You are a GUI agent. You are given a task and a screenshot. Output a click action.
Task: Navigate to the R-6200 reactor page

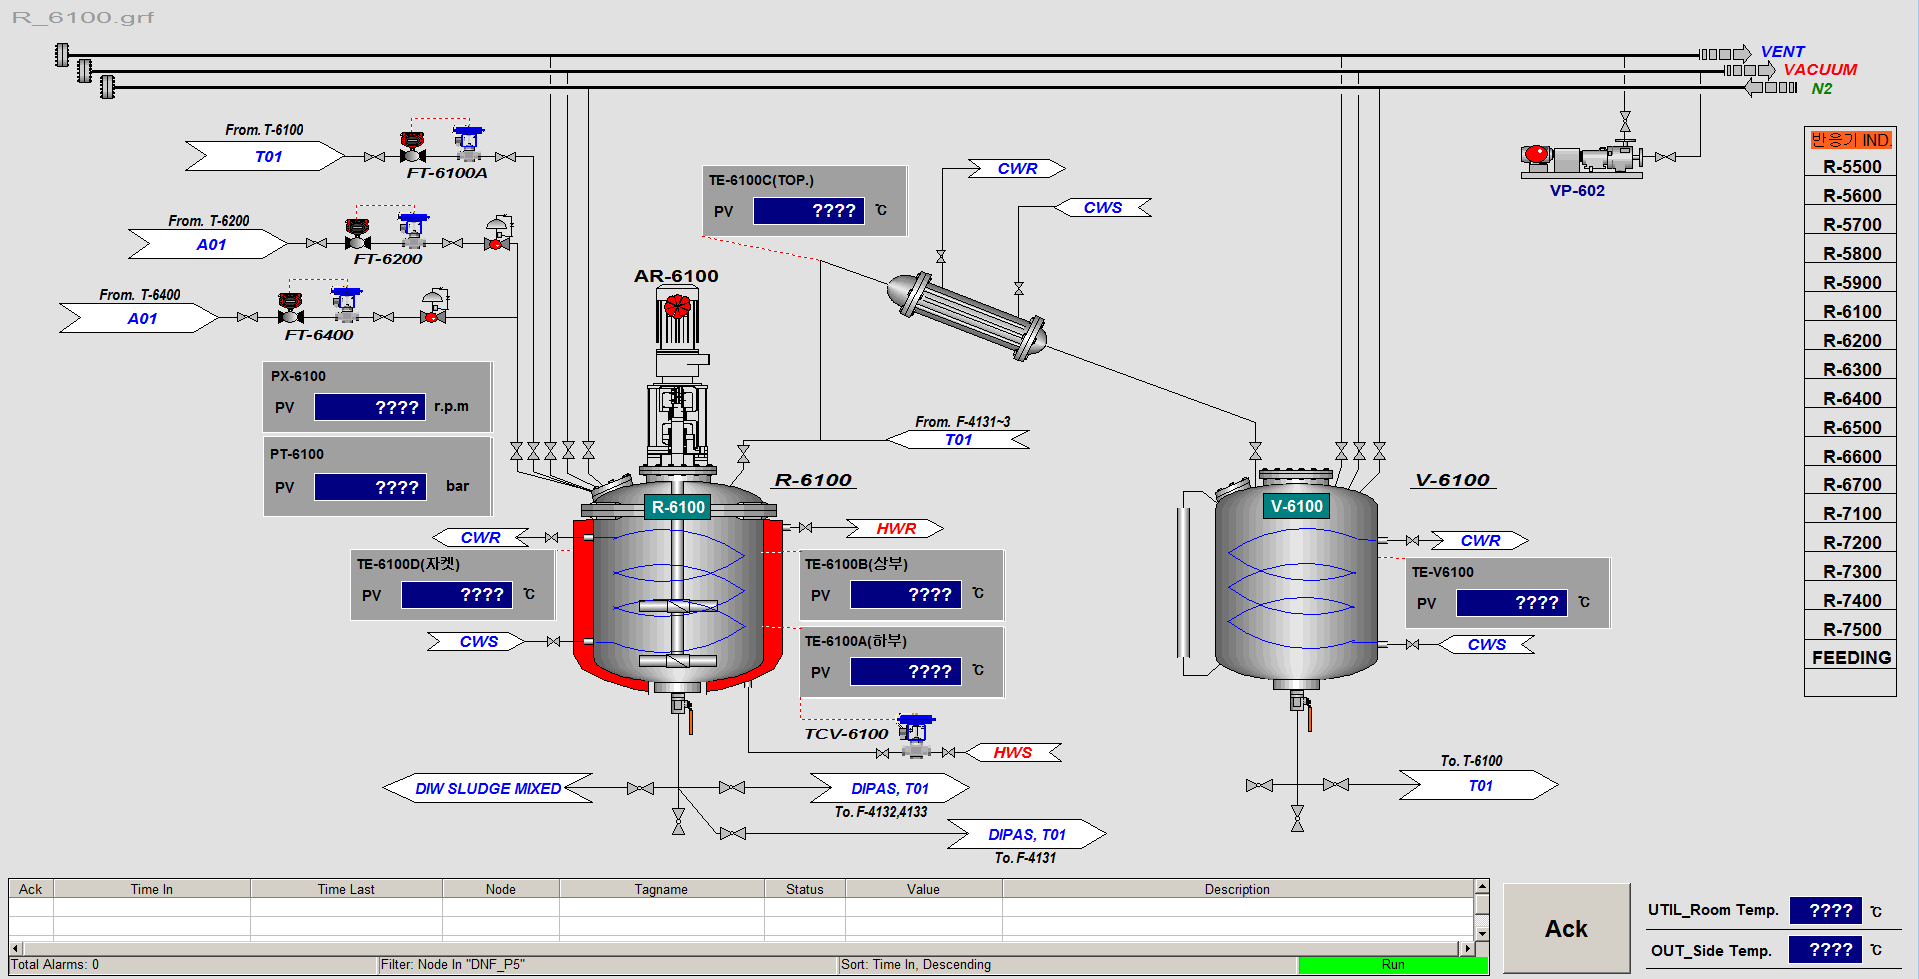[1851, 341]
